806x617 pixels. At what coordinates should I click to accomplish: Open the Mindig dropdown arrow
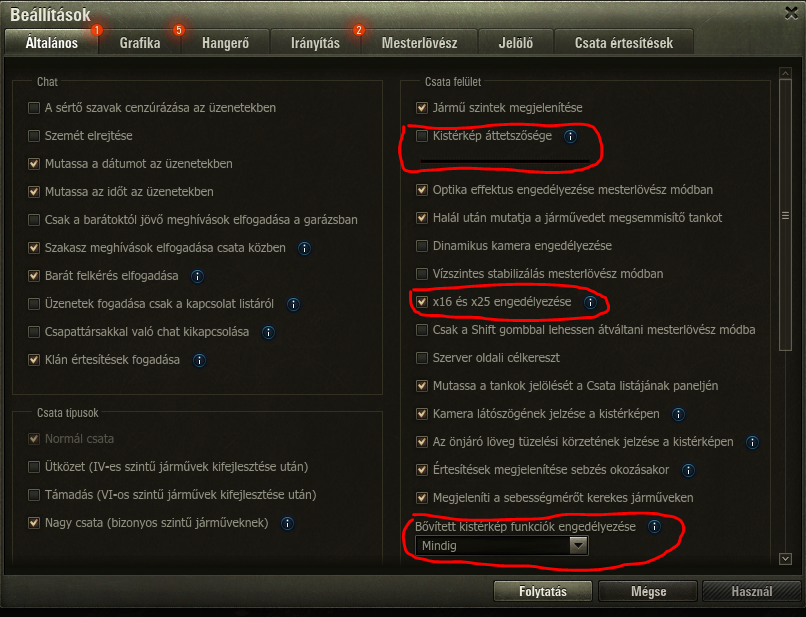[578, 546]
